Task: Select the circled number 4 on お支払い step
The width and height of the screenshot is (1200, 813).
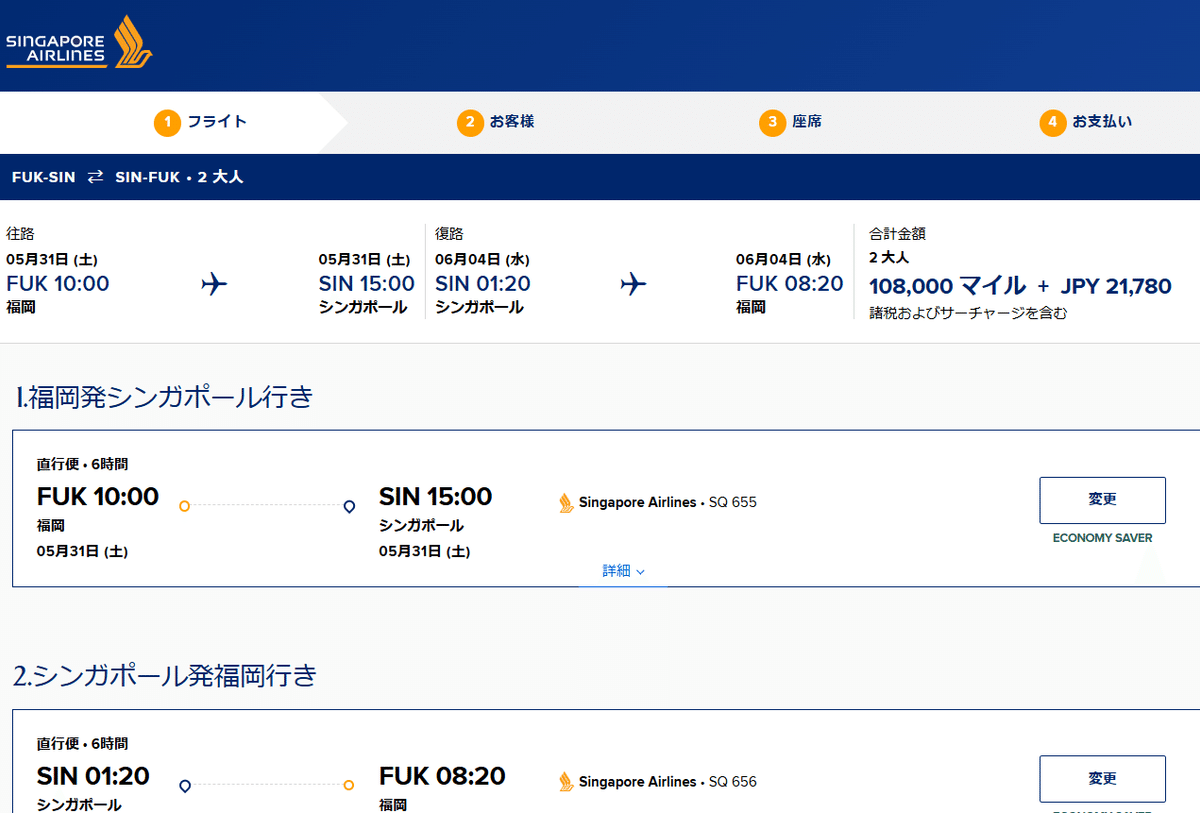Action: pos(1052,122)
